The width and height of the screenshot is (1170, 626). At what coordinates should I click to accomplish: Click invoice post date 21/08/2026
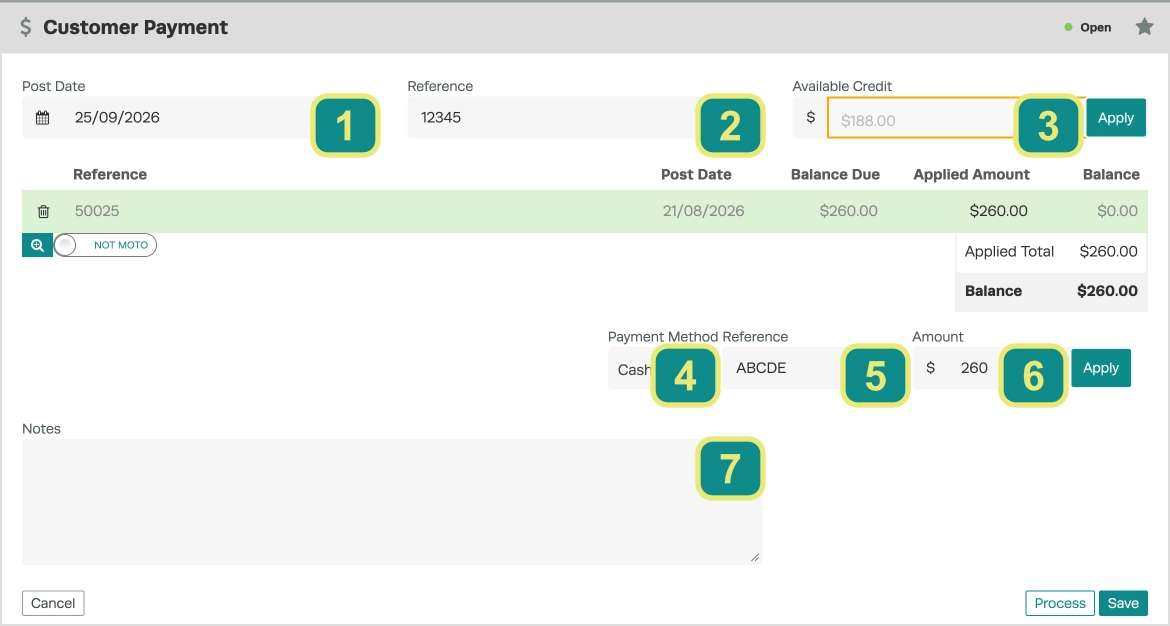click(704, 211)
